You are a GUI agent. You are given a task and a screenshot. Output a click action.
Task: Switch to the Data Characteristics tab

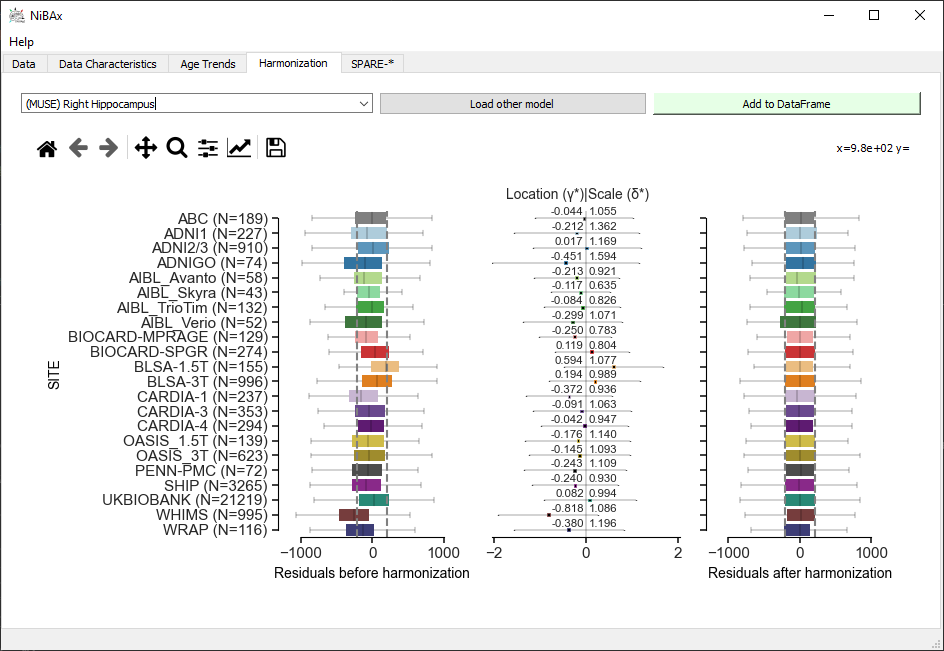click(x=108, y=64)
